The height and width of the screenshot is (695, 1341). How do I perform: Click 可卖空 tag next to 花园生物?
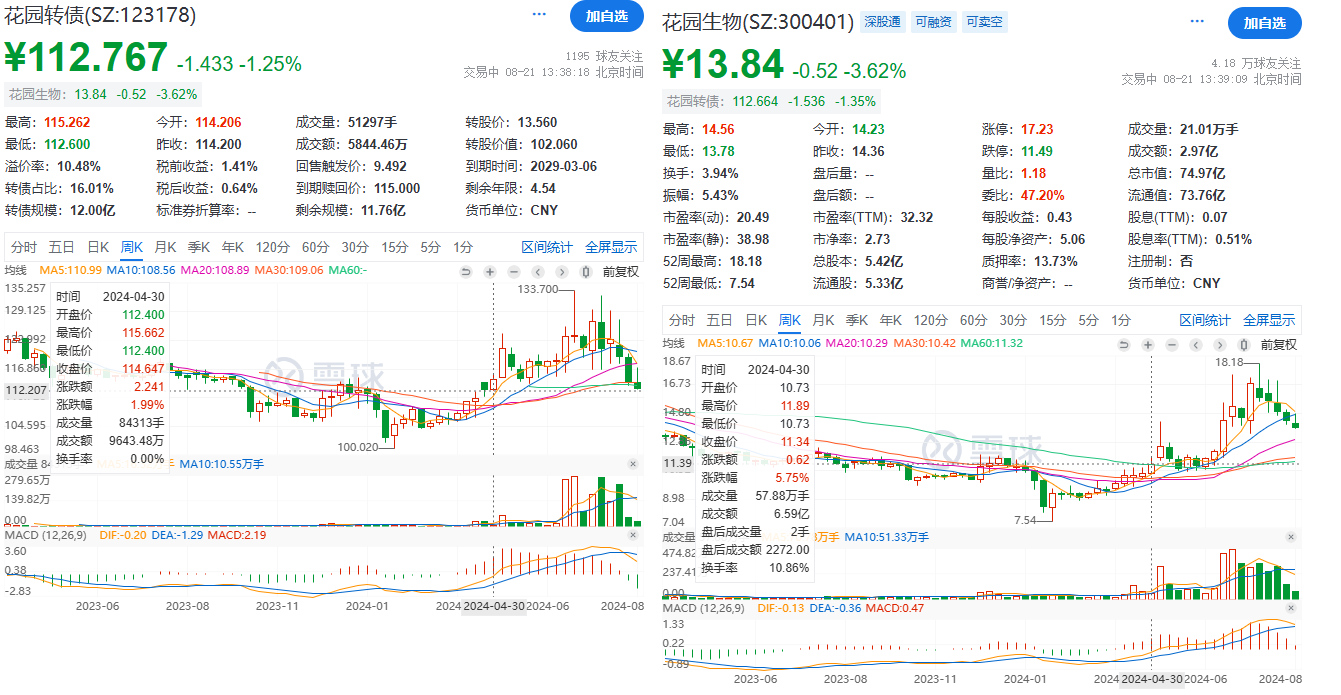[x=984, y=21]
